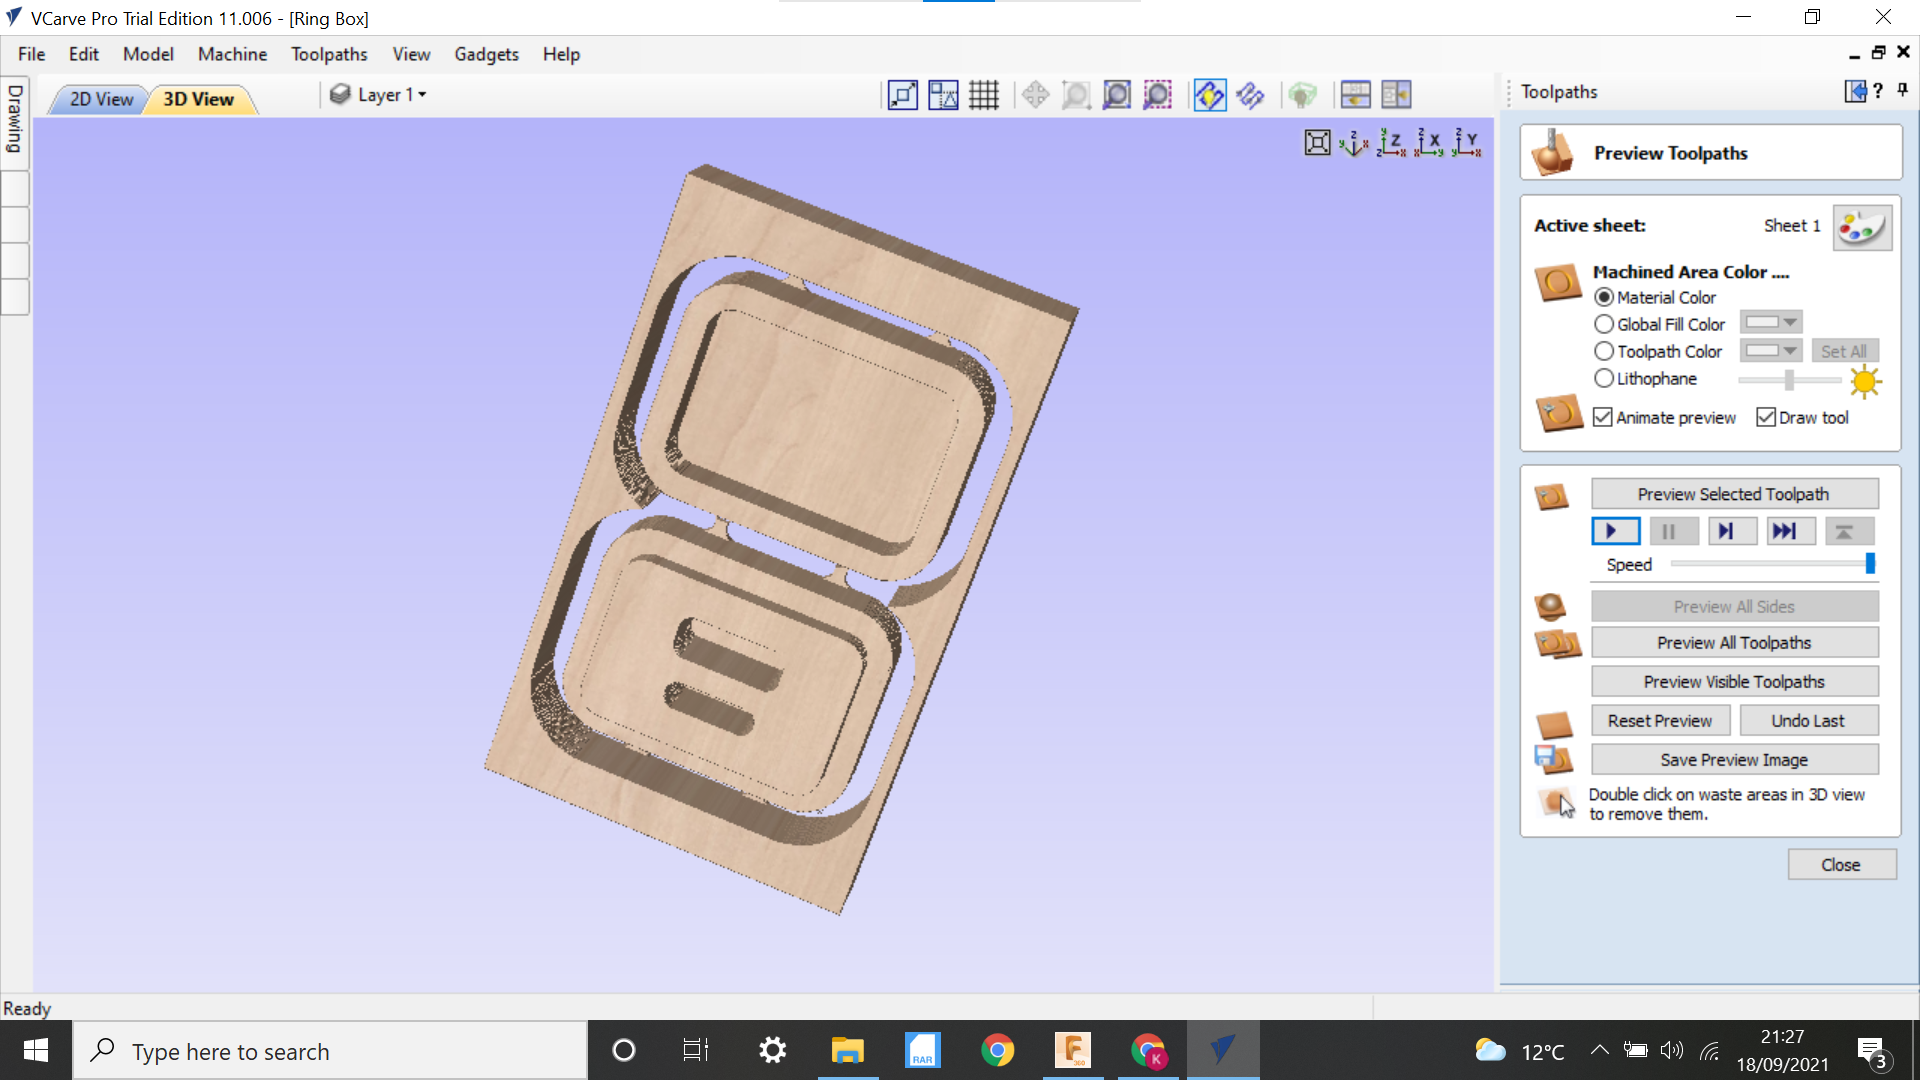Select Global Fill Color radio option
The height and width of the screenshot is (1080, 1920).
(x=1604, y=324)
